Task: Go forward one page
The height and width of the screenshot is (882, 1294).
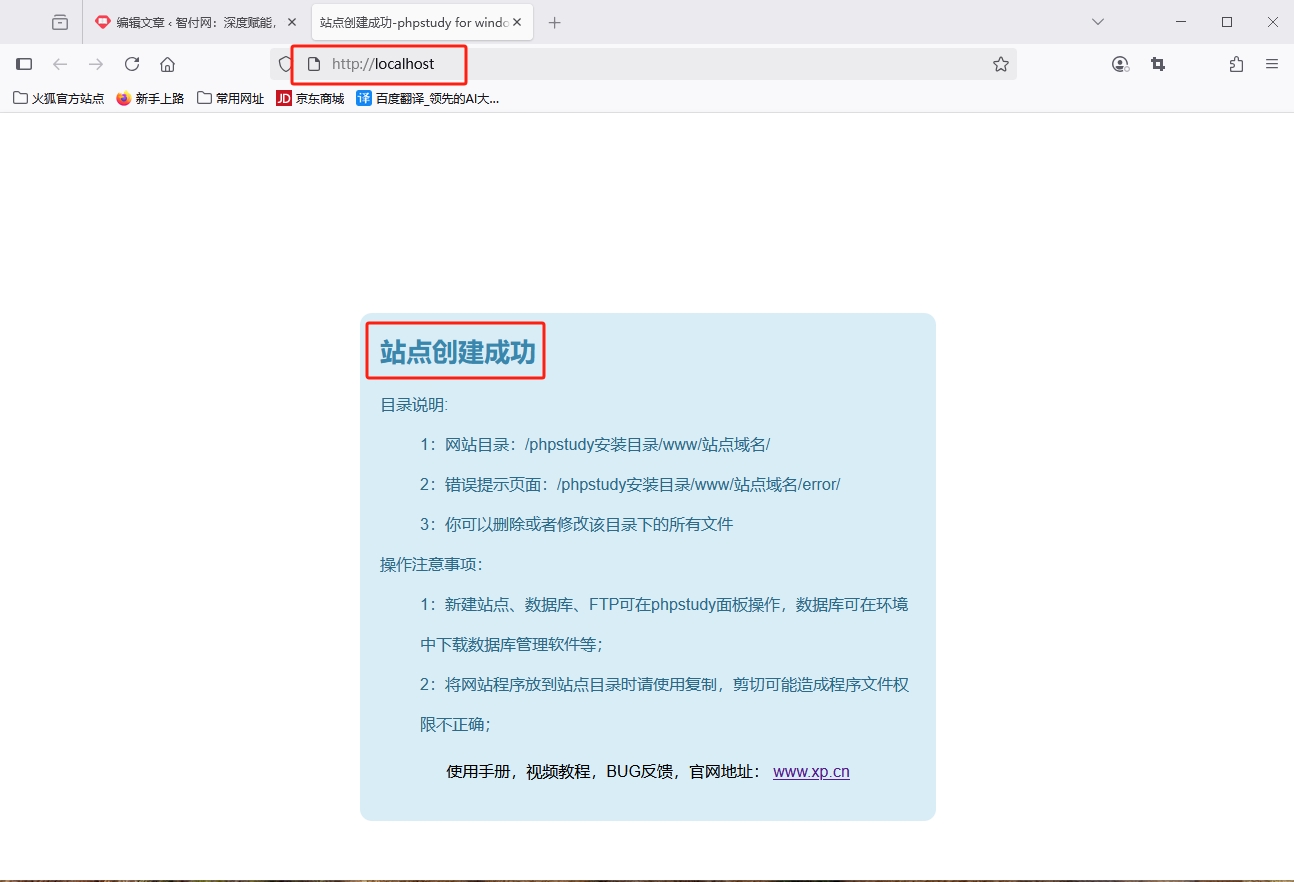Action: (x=96, y=64)
